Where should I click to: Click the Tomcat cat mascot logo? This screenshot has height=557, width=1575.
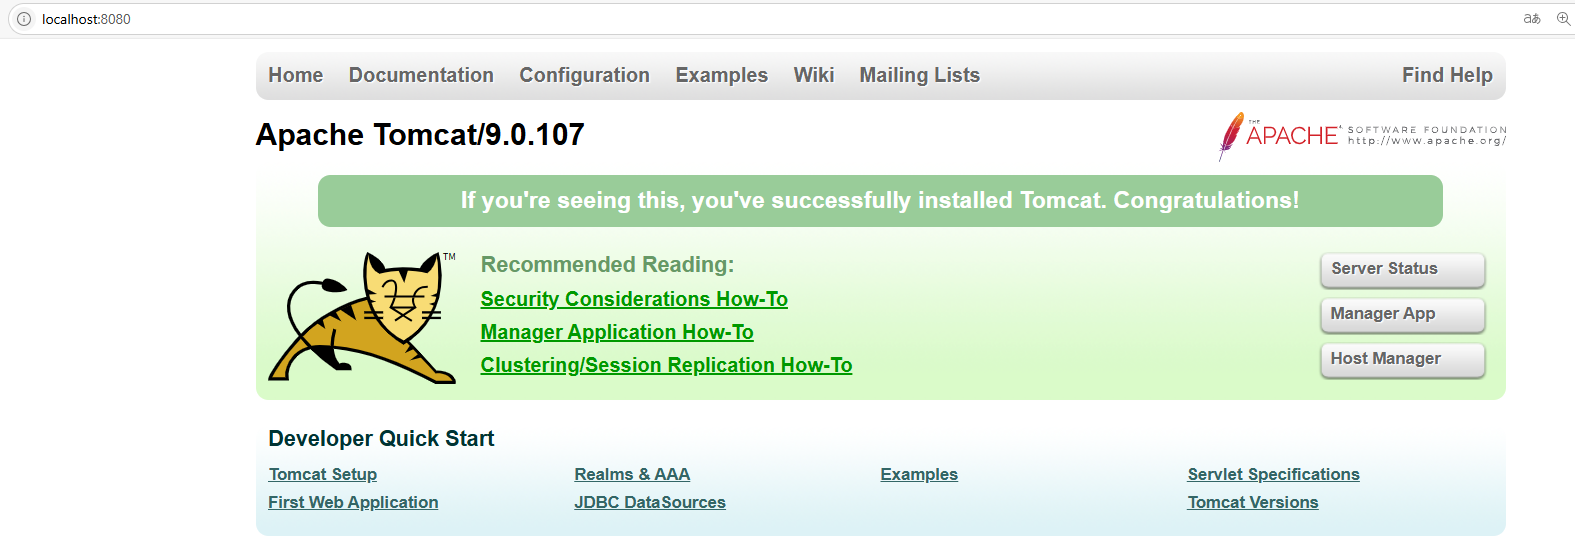point(363,317)
